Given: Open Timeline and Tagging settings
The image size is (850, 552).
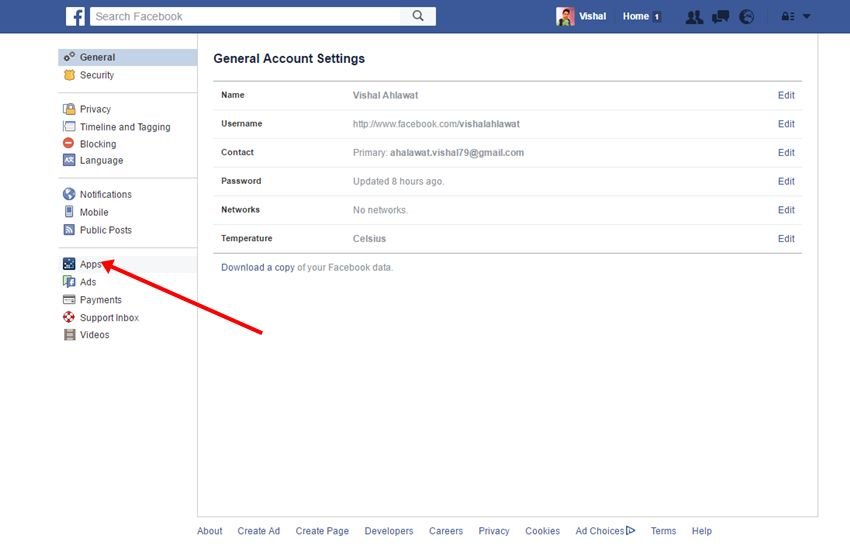Looking at the screenshot, I should point(127,126).
